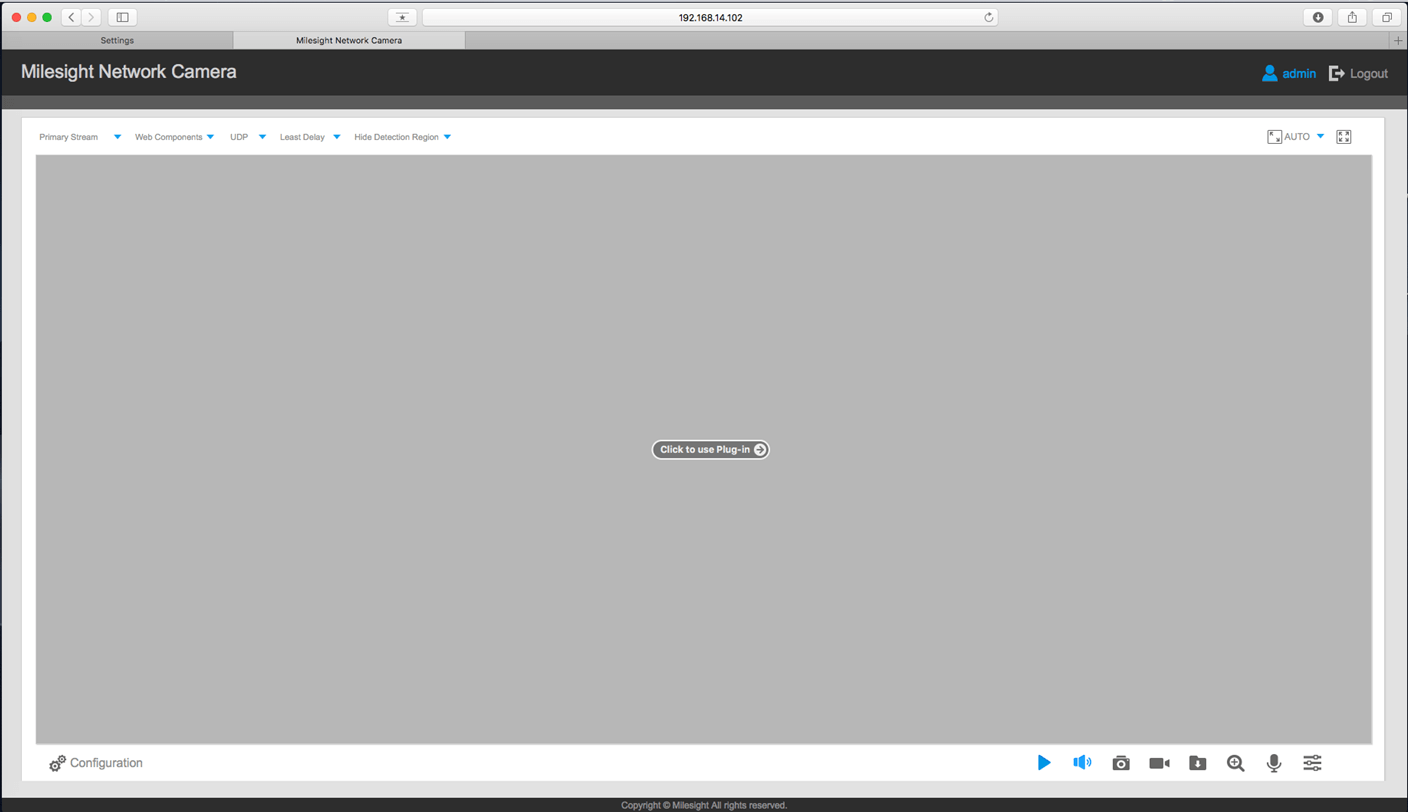Show Safari downloads icon

coord(1318,17)
